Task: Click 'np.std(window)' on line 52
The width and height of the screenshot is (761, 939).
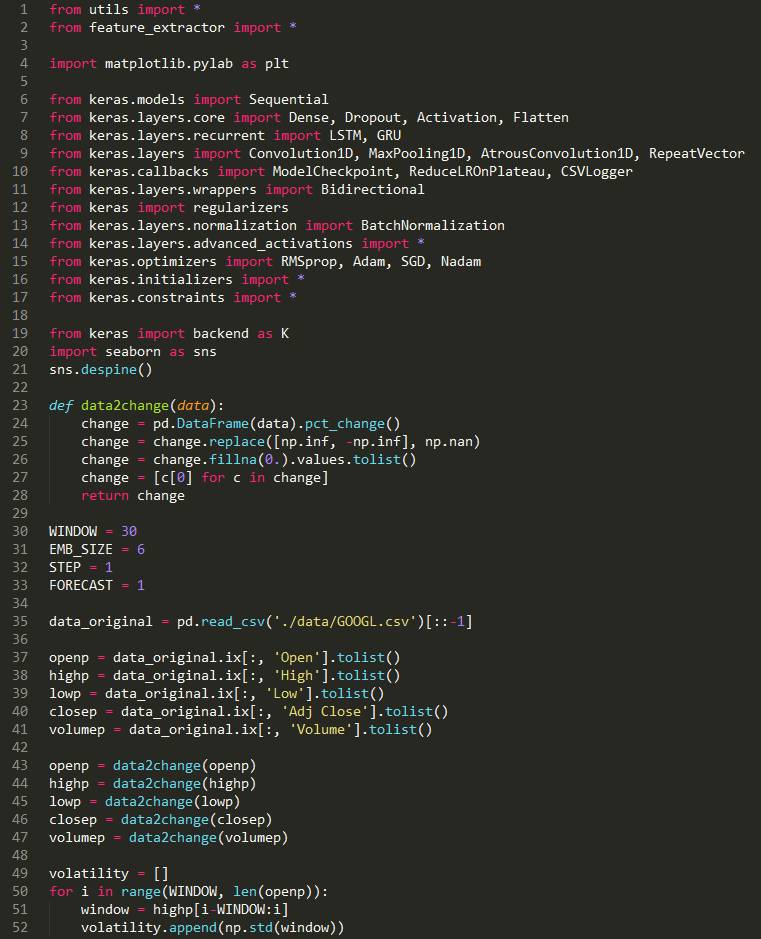Action: [x=280, y=927]
